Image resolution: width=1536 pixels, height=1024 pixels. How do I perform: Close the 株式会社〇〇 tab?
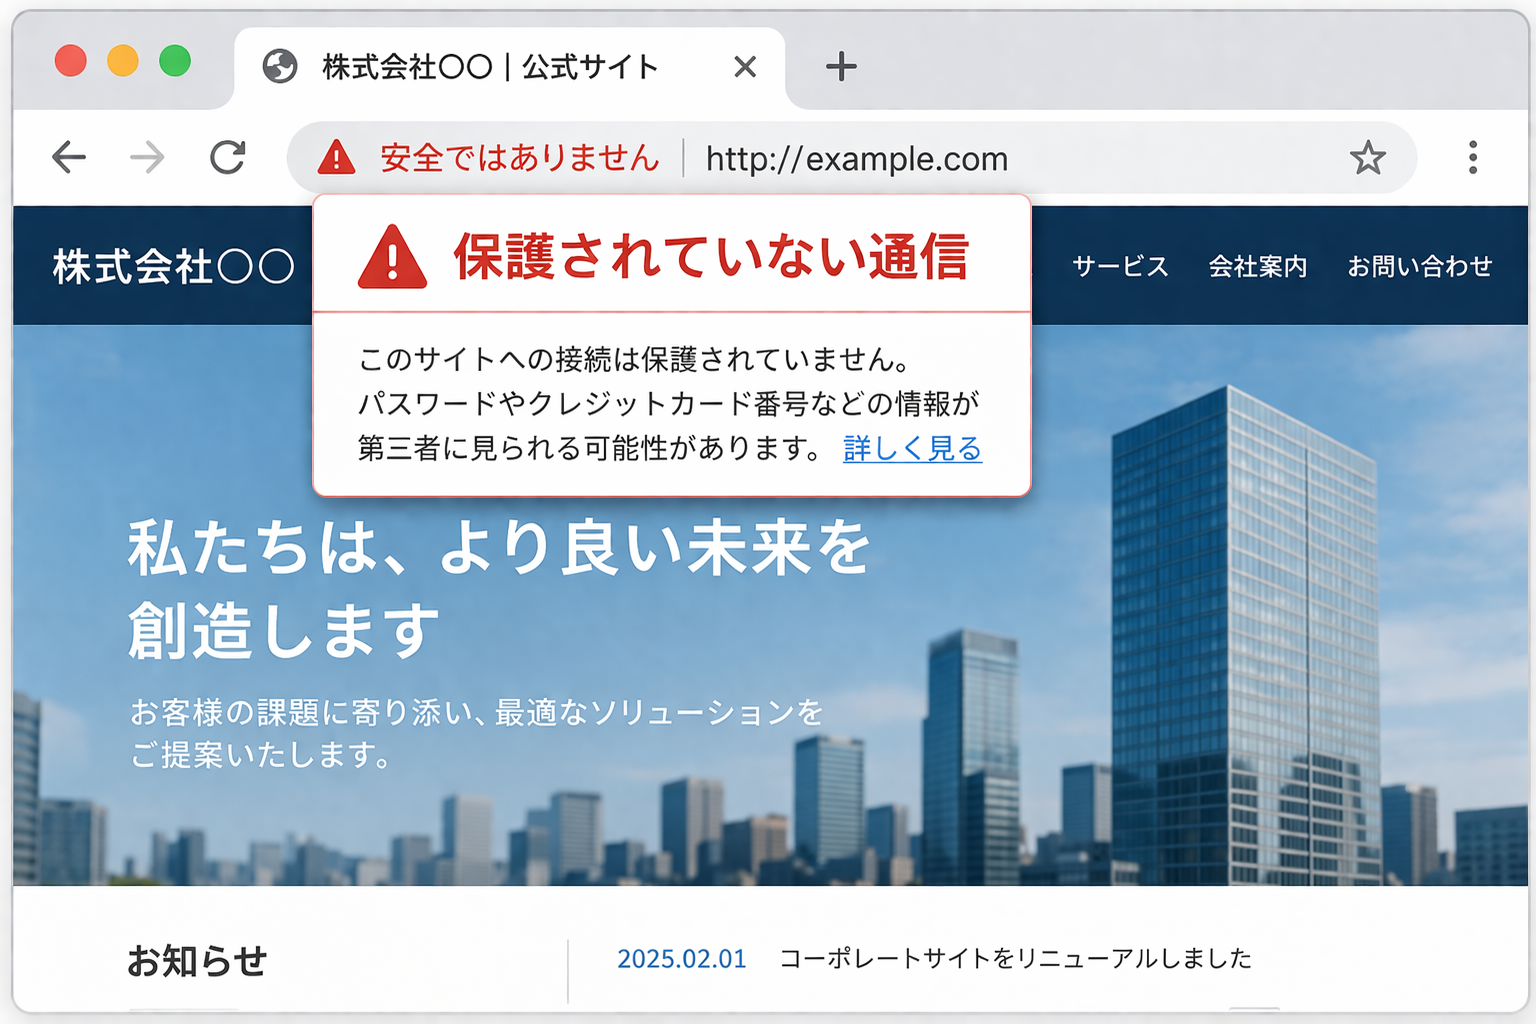point(745,66)
